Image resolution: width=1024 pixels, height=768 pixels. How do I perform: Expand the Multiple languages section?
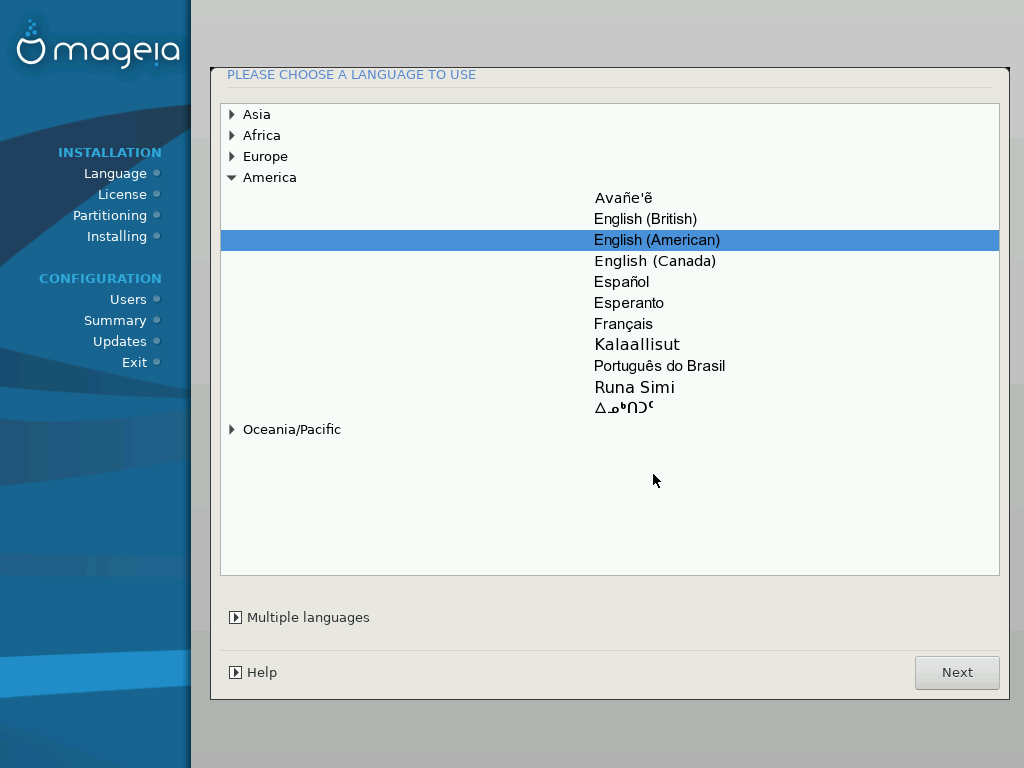coord(236,618)
